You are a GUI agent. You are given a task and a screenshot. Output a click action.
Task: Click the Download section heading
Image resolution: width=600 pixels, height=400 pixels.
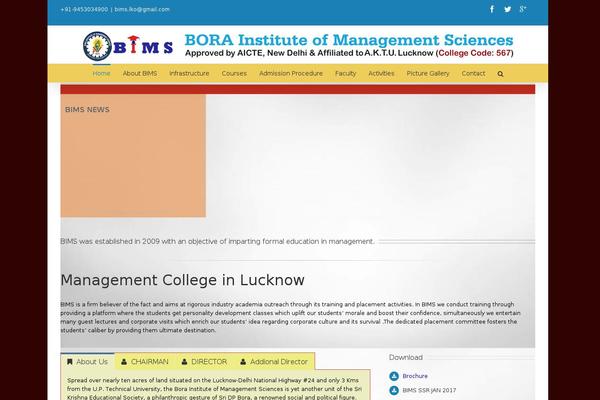pyautogui.click(x=406, y=357)
